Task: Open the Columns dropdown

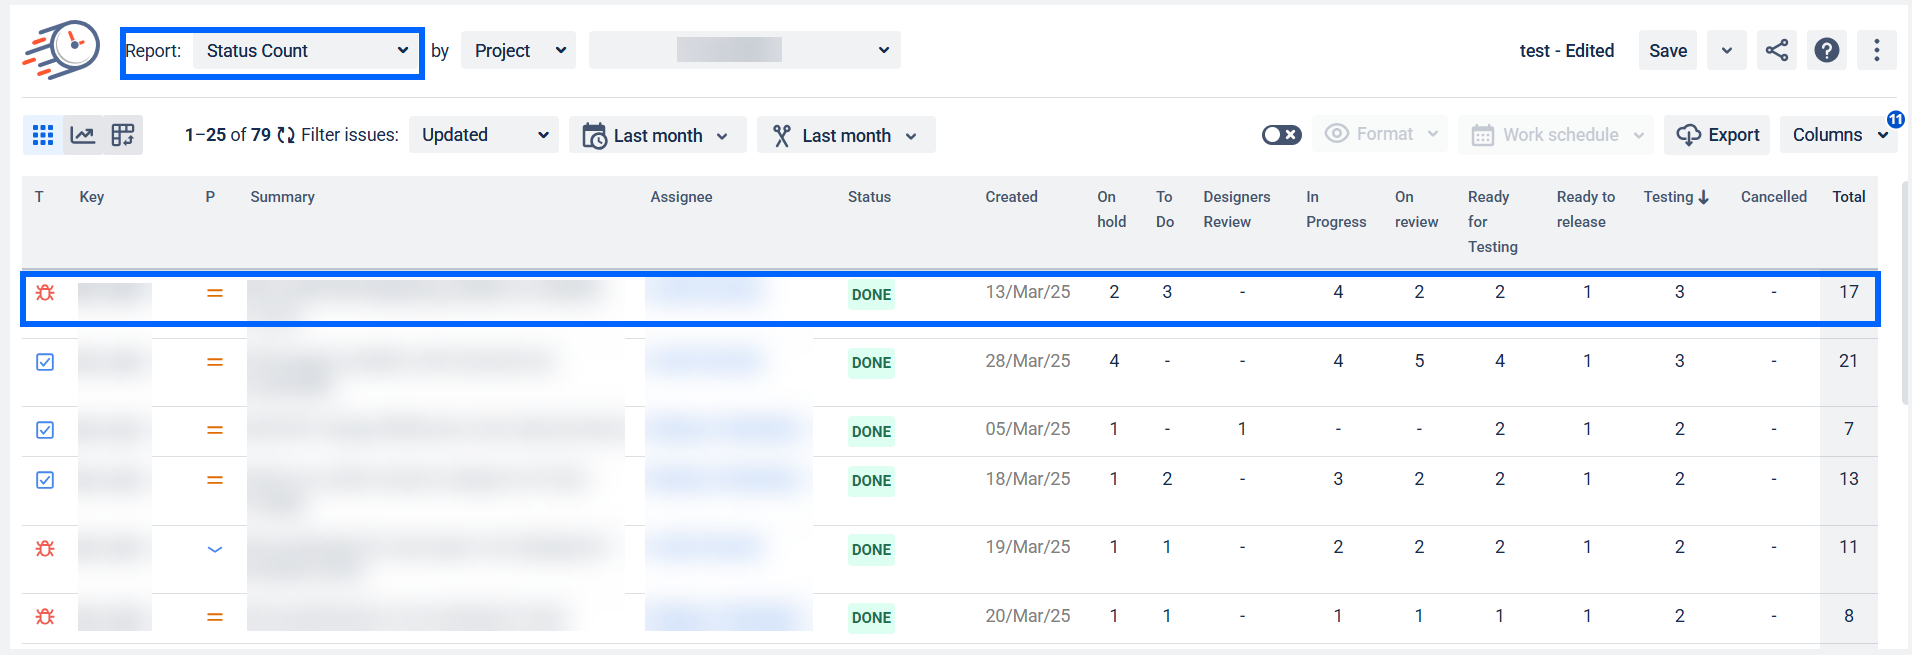Action: [x=1839, y=135]
